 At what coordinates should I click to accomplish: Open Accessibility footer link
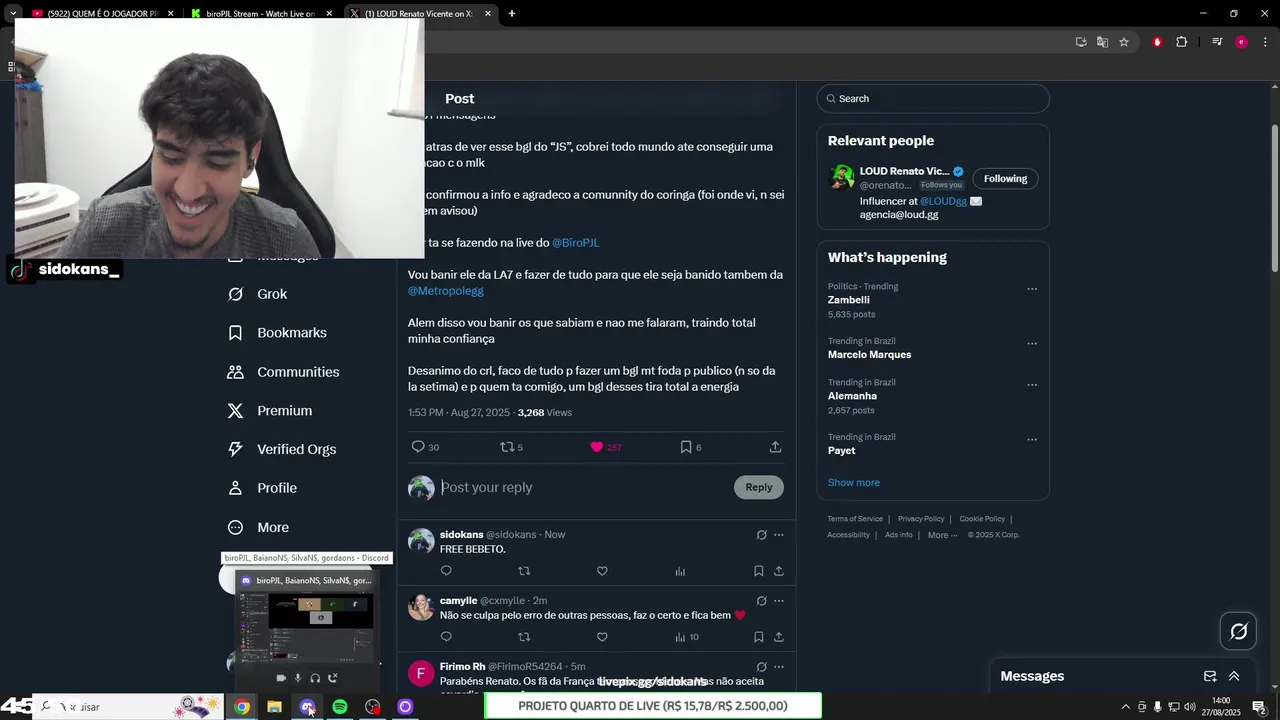848,535
